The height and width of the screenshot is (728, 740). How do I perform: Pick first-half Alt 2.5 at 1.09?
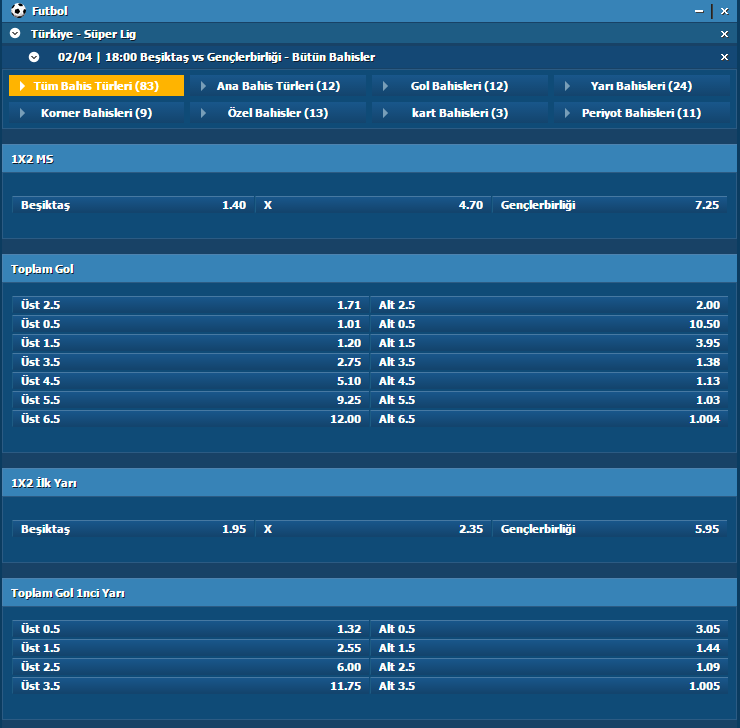tap(549, 667)
